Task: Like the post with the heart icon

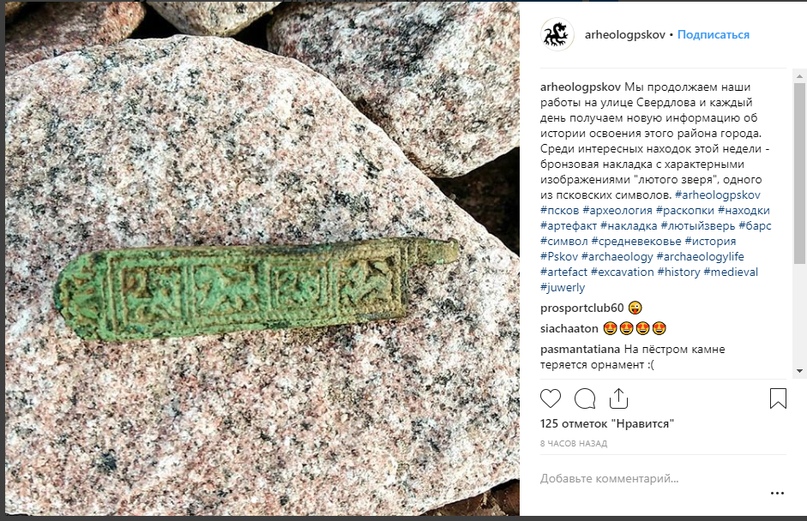Action: tap(550, 398)
